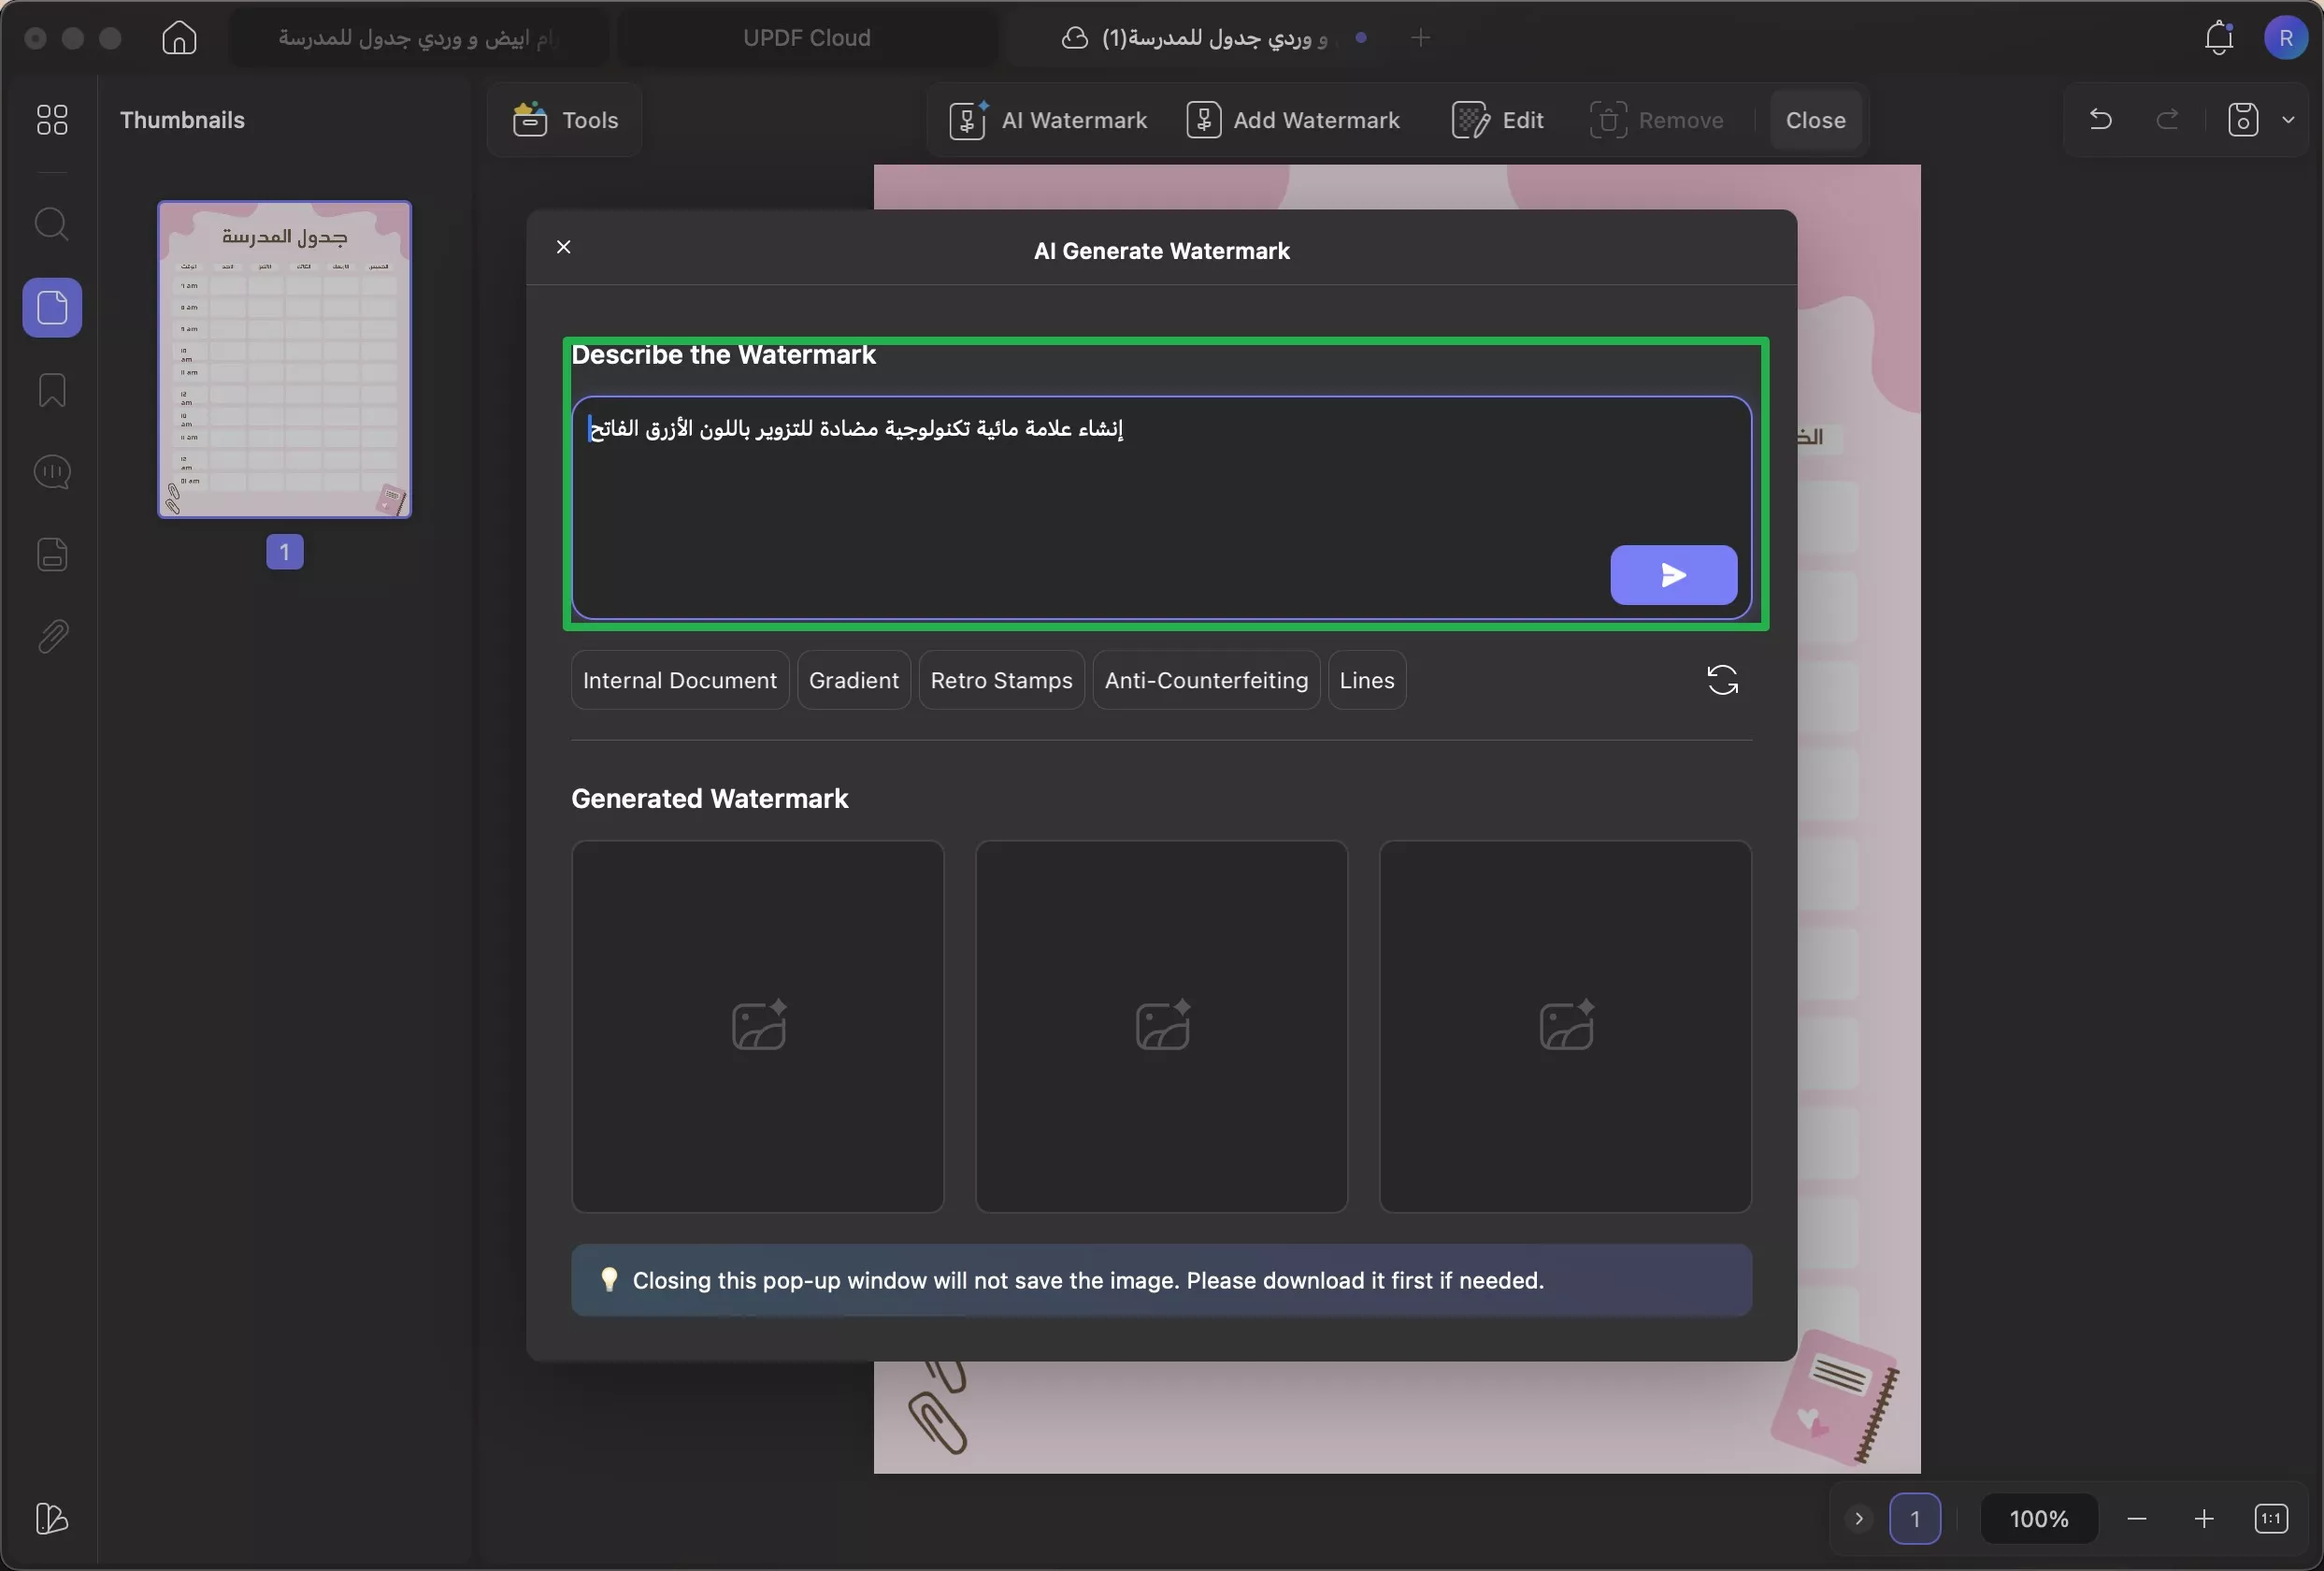Viewport: 2324px width, 1571px height.
Task: Click the zoom in plus button
Action: (x=2203, y=1518)
